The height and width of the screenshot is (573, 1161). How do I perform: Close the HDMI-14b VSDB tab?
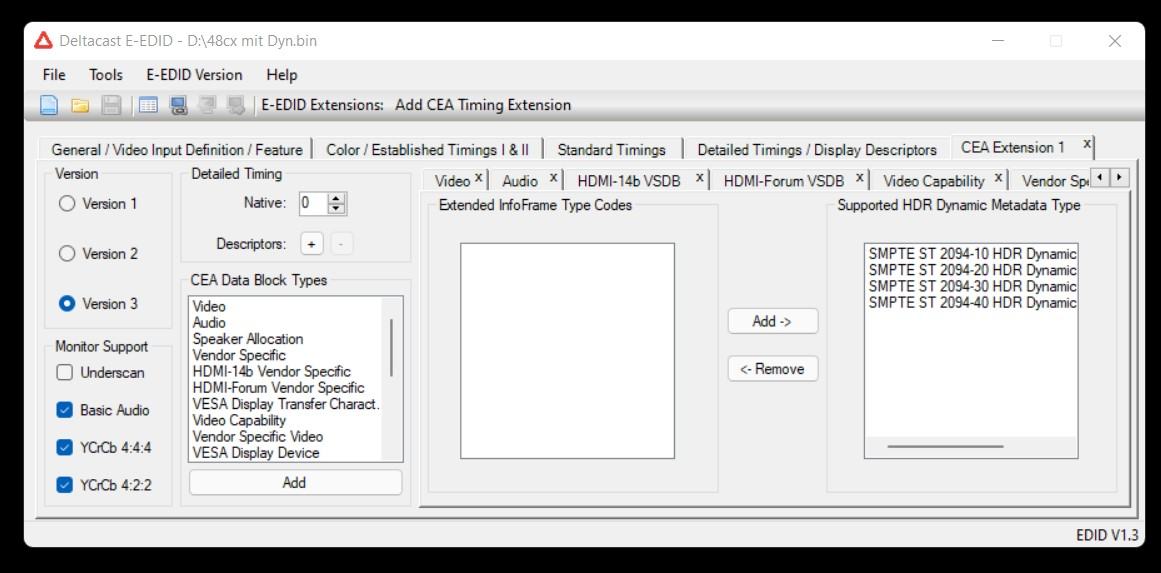click(x=700, y=178)
